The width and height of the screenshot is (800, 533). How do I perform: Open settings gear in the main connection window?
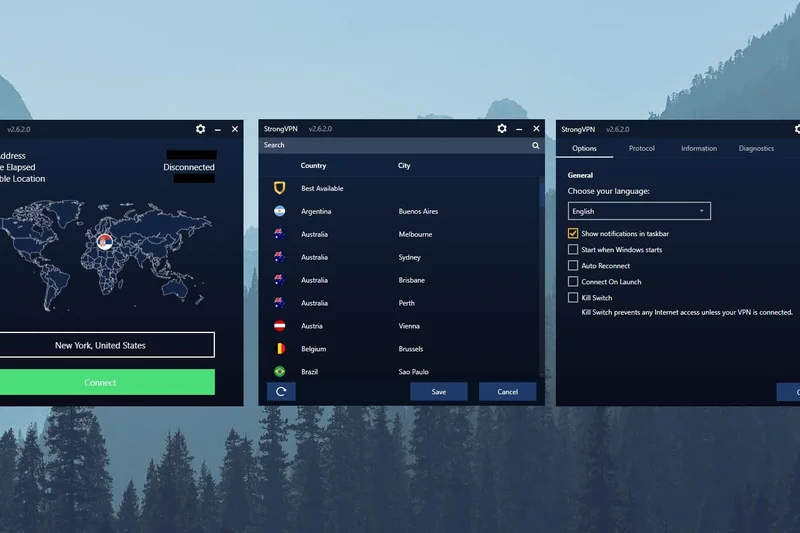pyautogui.click(x=201, y=129)
